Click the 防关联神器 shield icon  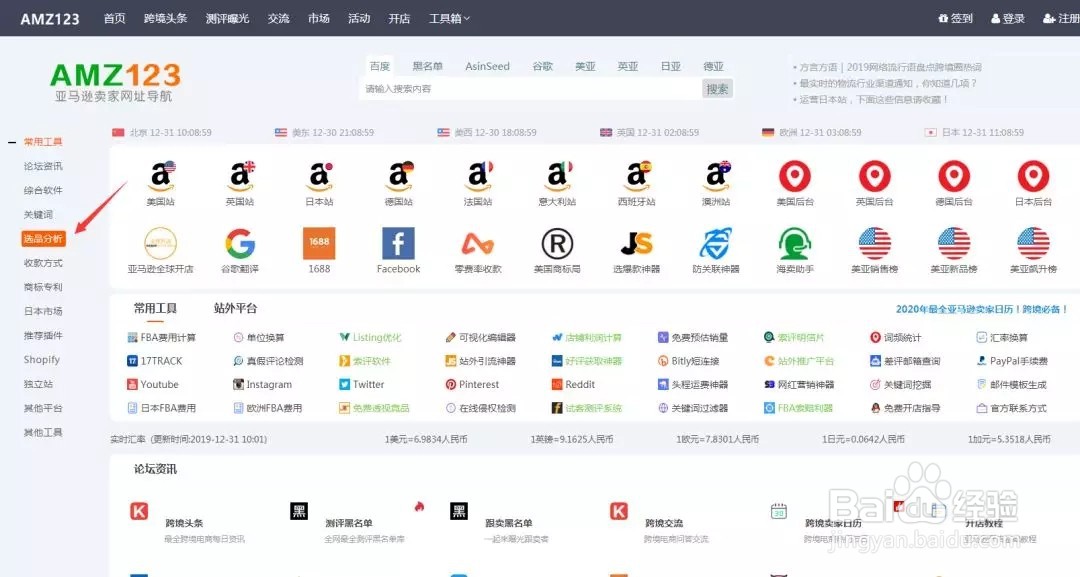715,243
